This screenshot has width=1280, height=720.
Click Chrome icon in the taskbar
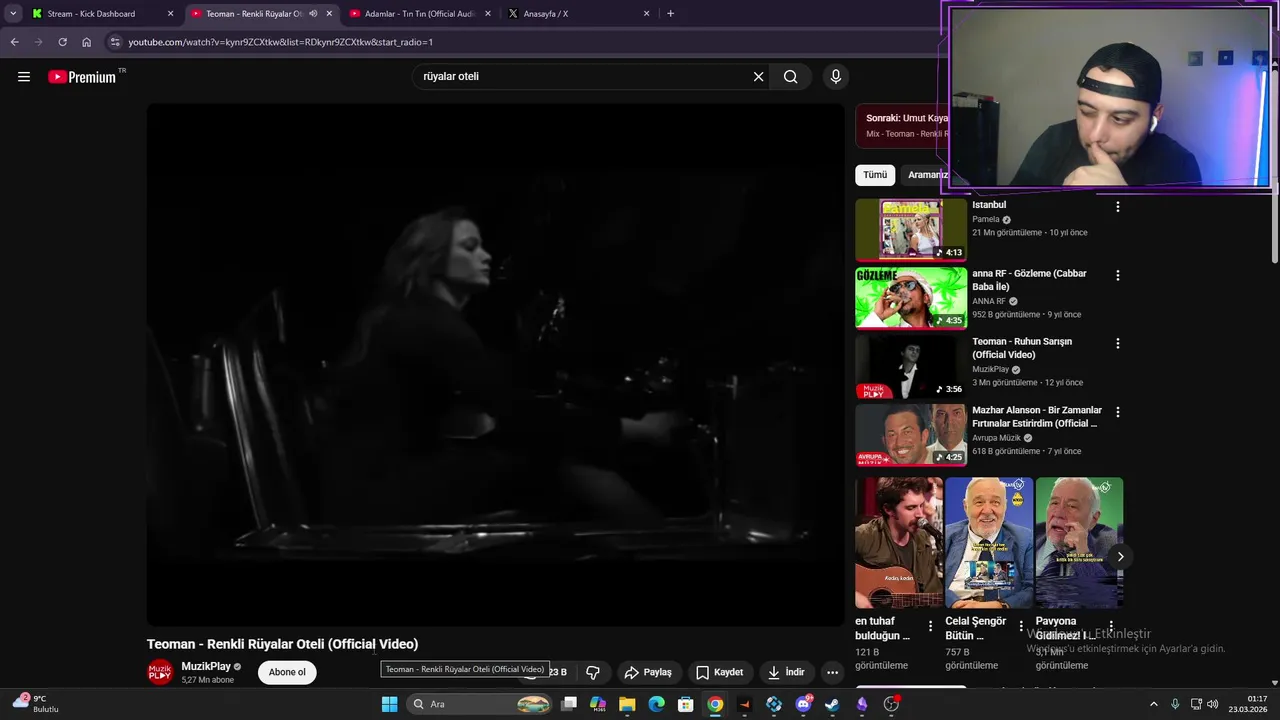point(715,704)
